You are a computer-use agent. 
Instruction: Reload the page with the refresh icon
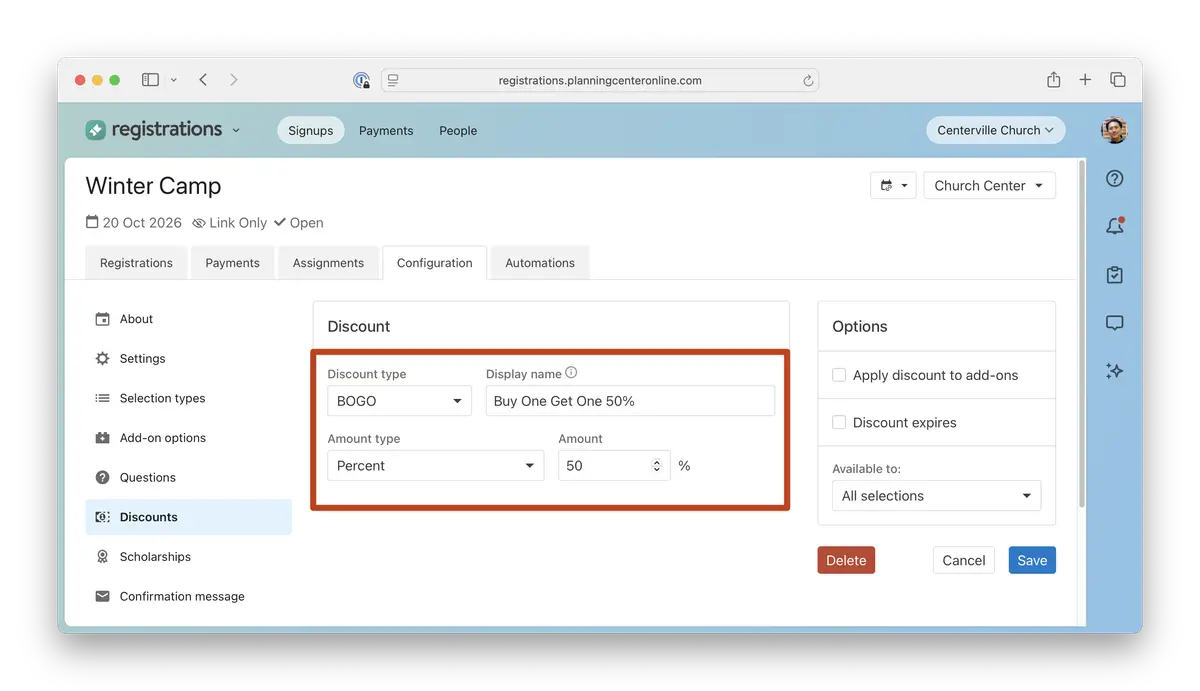(808, 81)
